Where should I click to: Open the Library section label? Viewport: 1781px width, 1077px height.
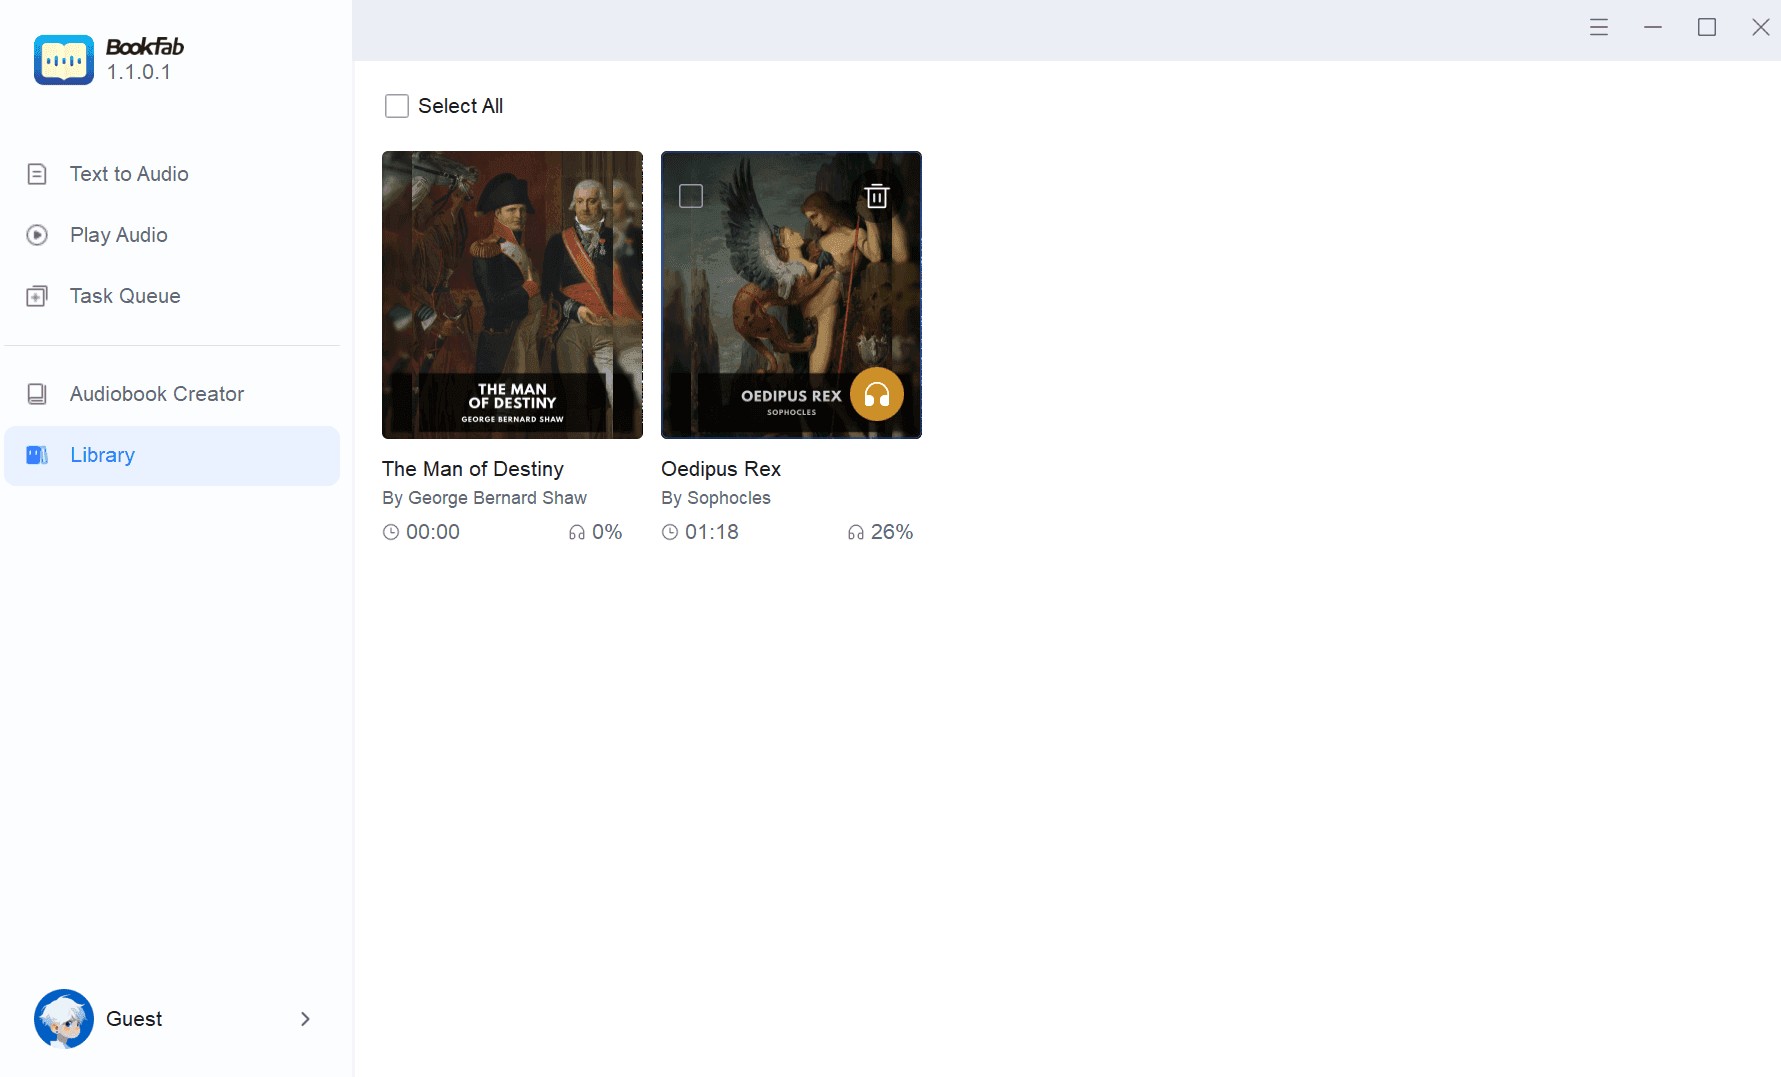[x=102, y=455]
